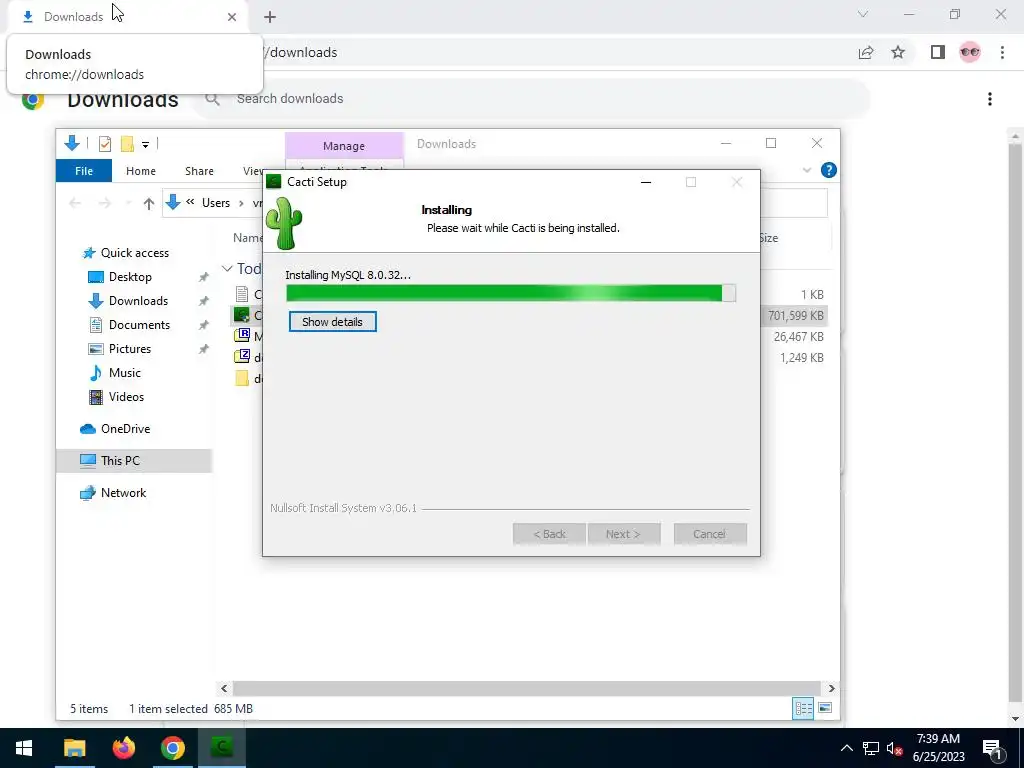Click the Cacti installation progress bar
The width and height of the screenshot is (1024, 768).
point(511,293)
